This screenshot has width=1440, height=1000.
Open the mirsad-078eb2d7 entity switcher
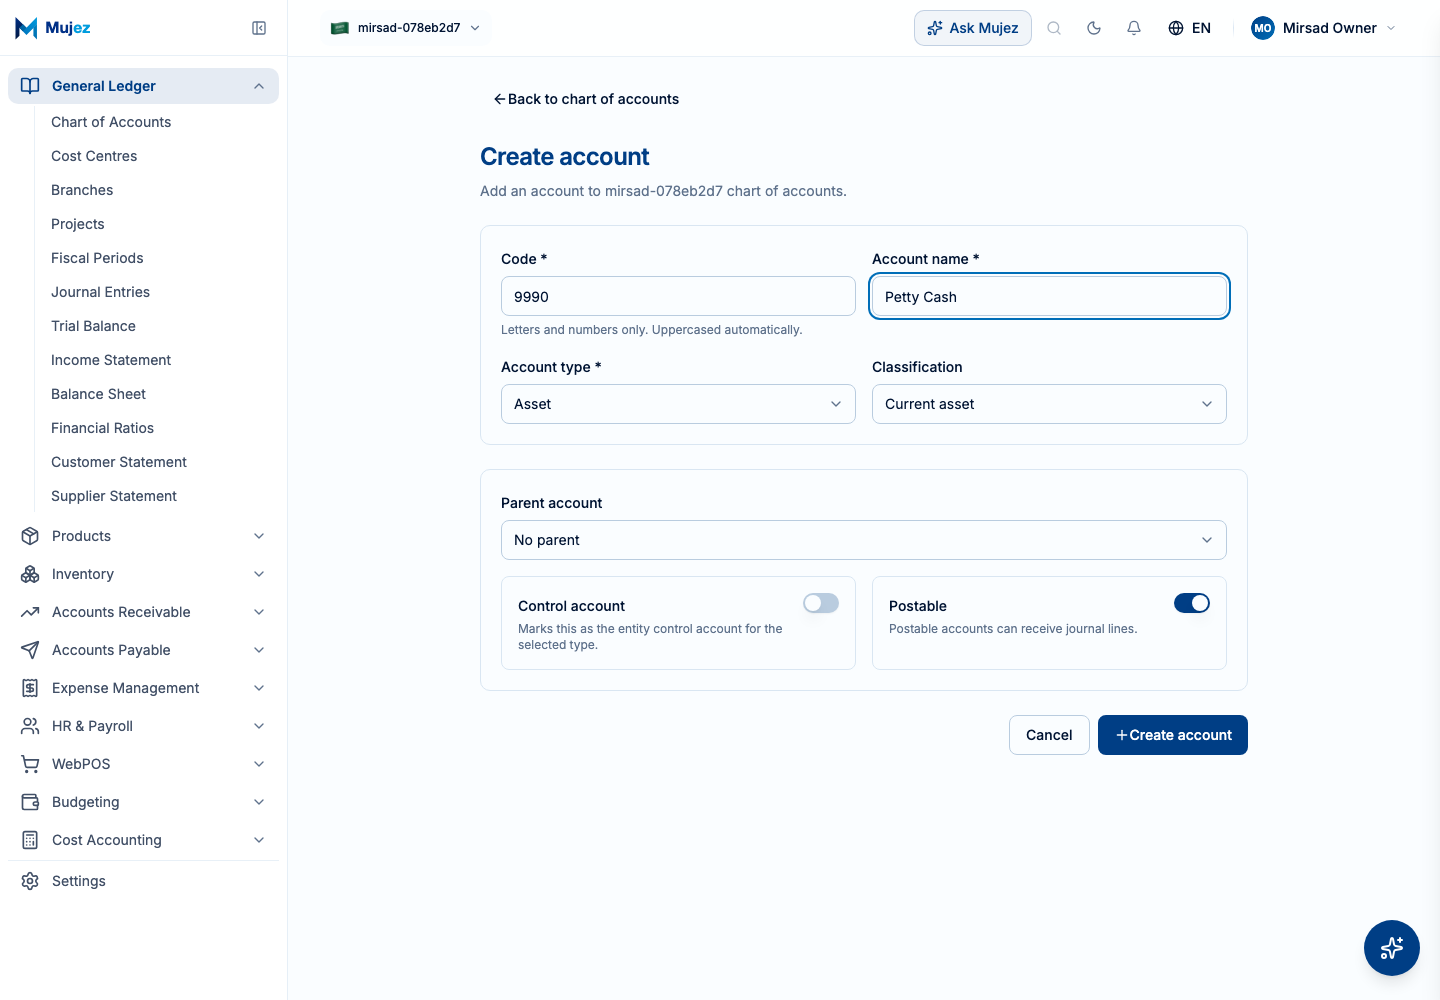[406, 28]
